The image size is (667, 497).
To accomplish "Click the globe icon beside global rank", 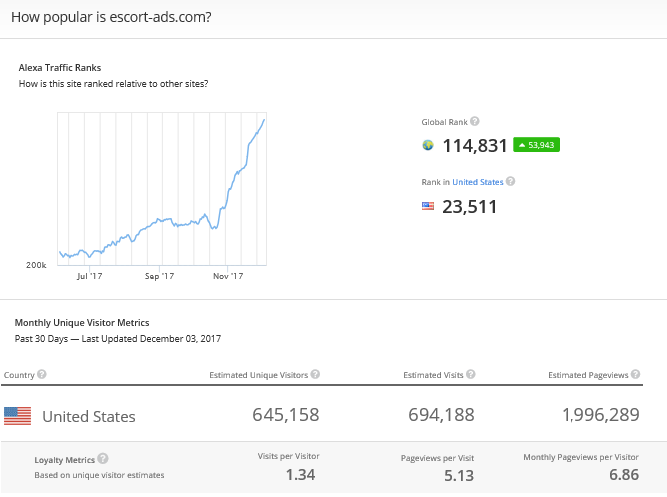I will [x=428, y=145].
